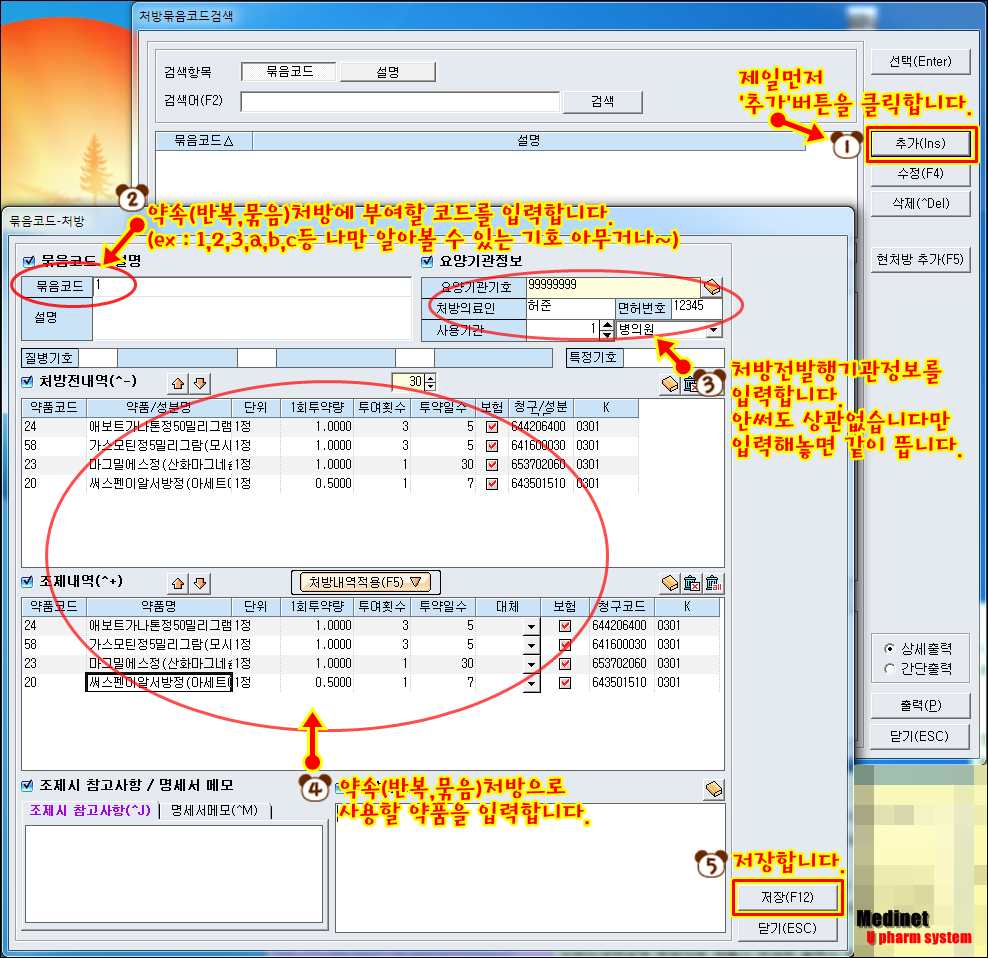The height and width of the screenshot is (958, 988).
Task: Click the 묶음코드 input field
Action: 250,287
